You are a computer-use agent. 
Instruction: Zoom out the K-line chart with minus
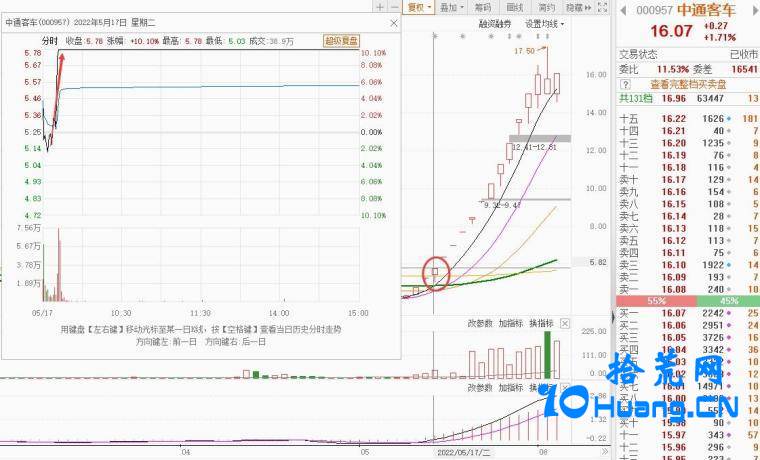(395, 7)
